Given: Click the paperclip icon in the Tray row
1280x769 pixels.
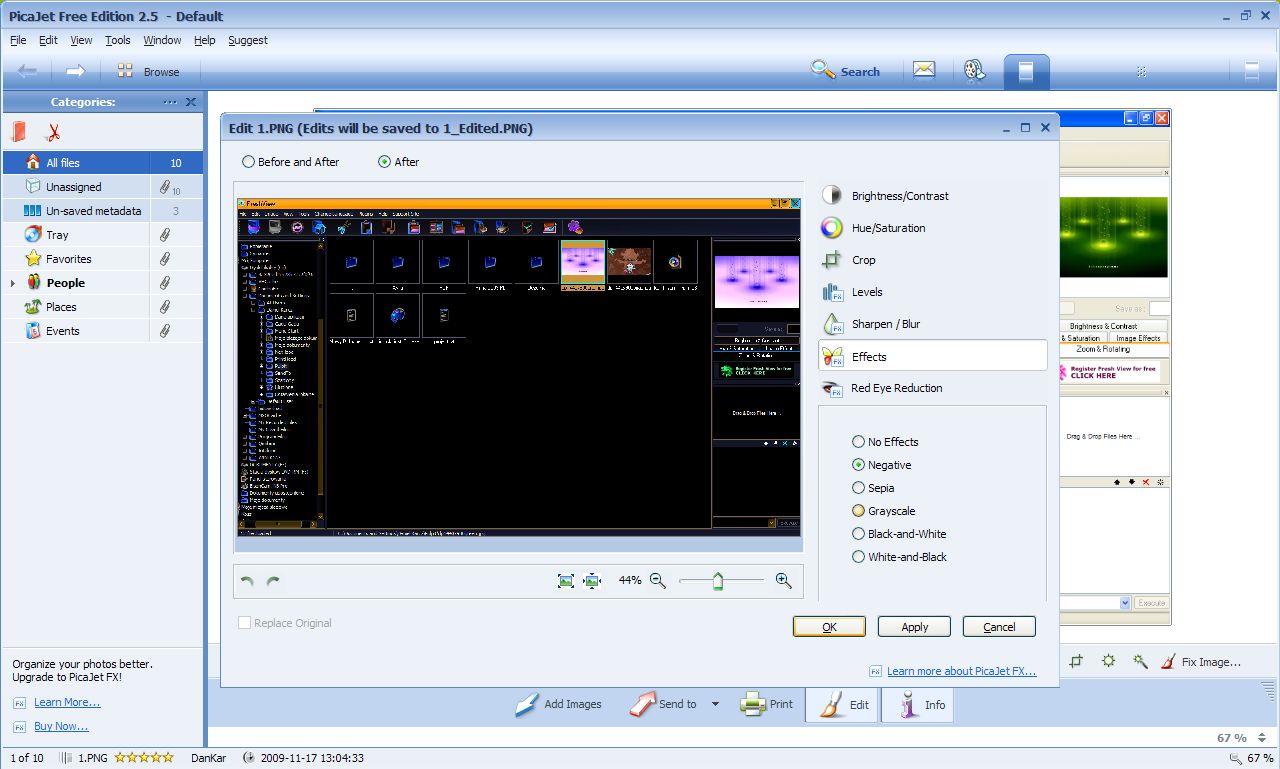Looking at the screenshot, I should (x=165, y=235).
